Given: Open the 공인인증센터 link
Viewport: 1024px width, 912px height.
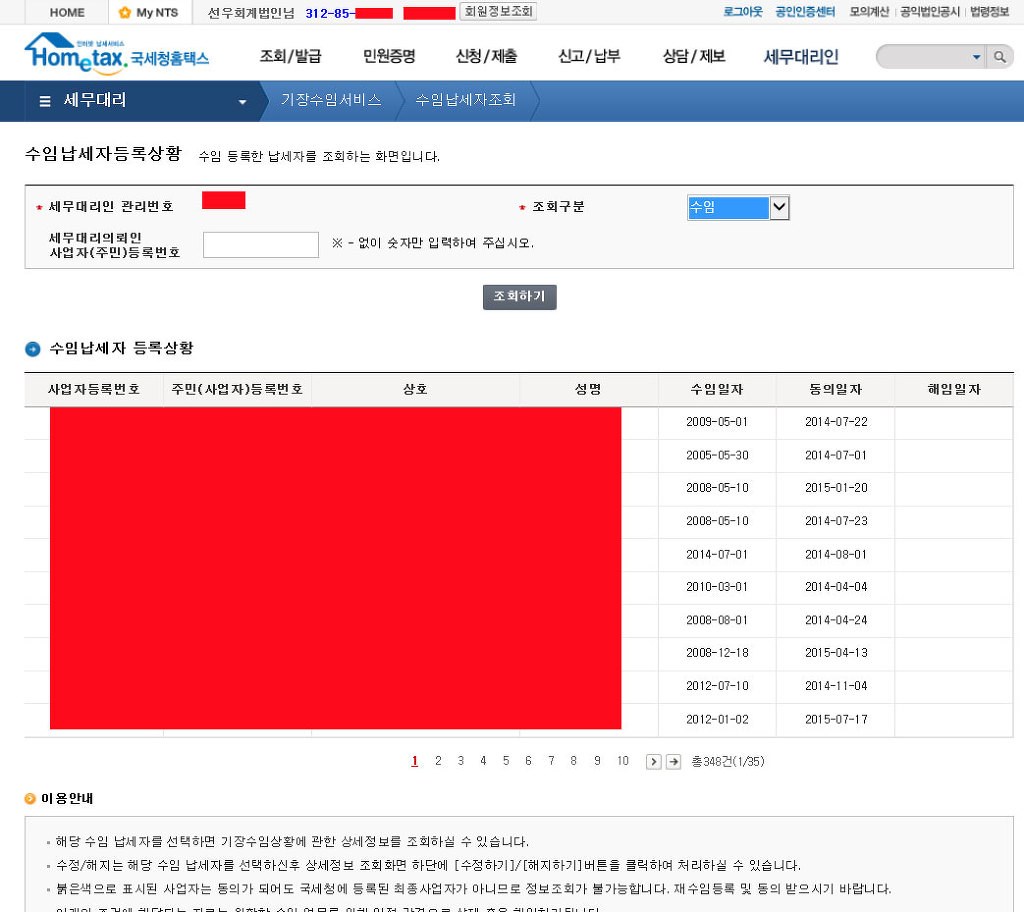Looking at the screenshot, I should click(x=805, y=12).
